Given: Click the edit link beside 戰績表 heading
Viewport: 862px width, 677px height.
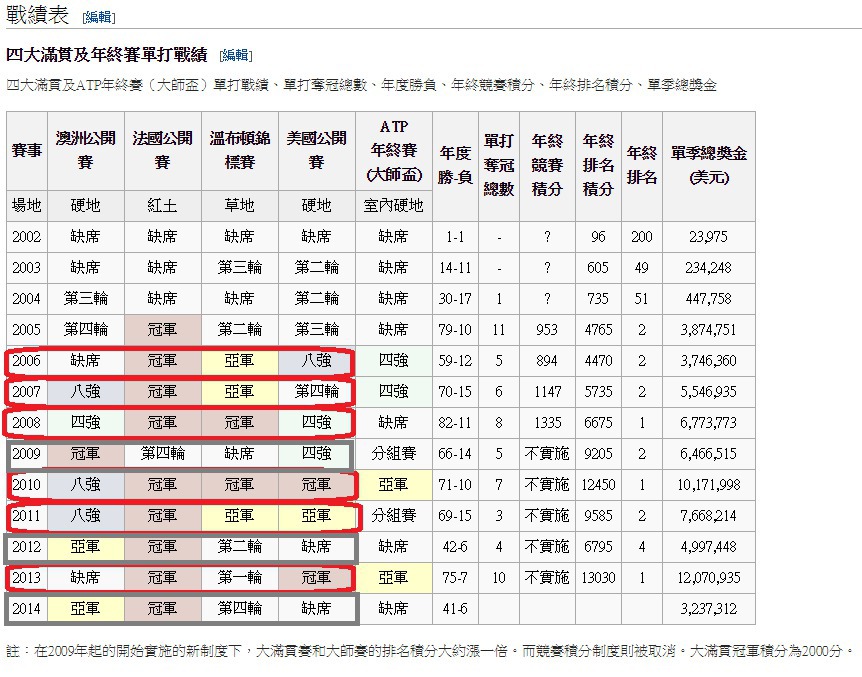Looking at the screenshot, I should click(98, 17).
